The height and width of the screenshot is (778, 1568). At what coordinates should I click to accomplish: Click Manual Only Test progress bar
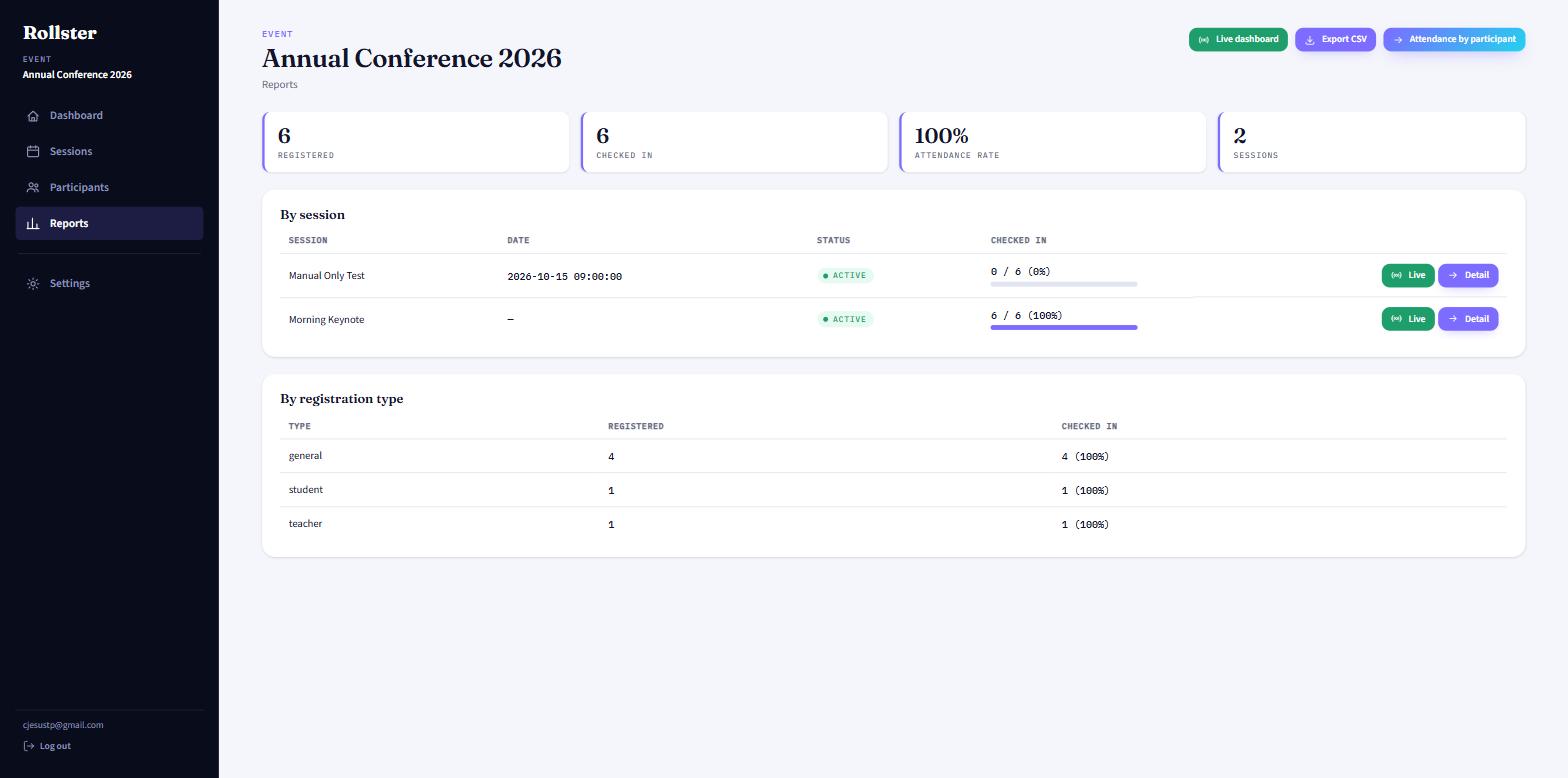click(1064, 284)
